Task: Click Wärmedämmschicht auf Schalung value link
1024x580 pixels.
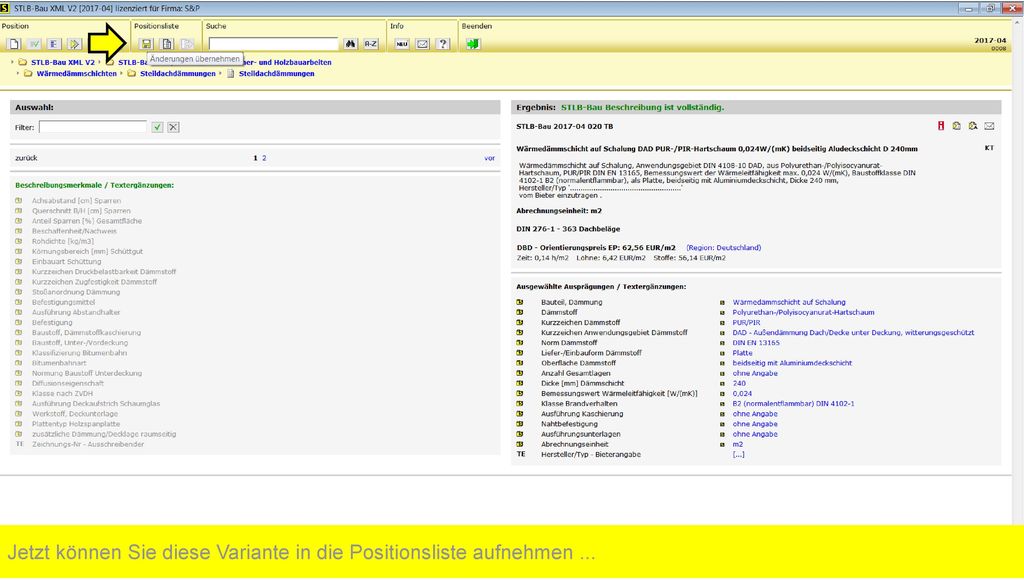Action: tap(789, 302)
